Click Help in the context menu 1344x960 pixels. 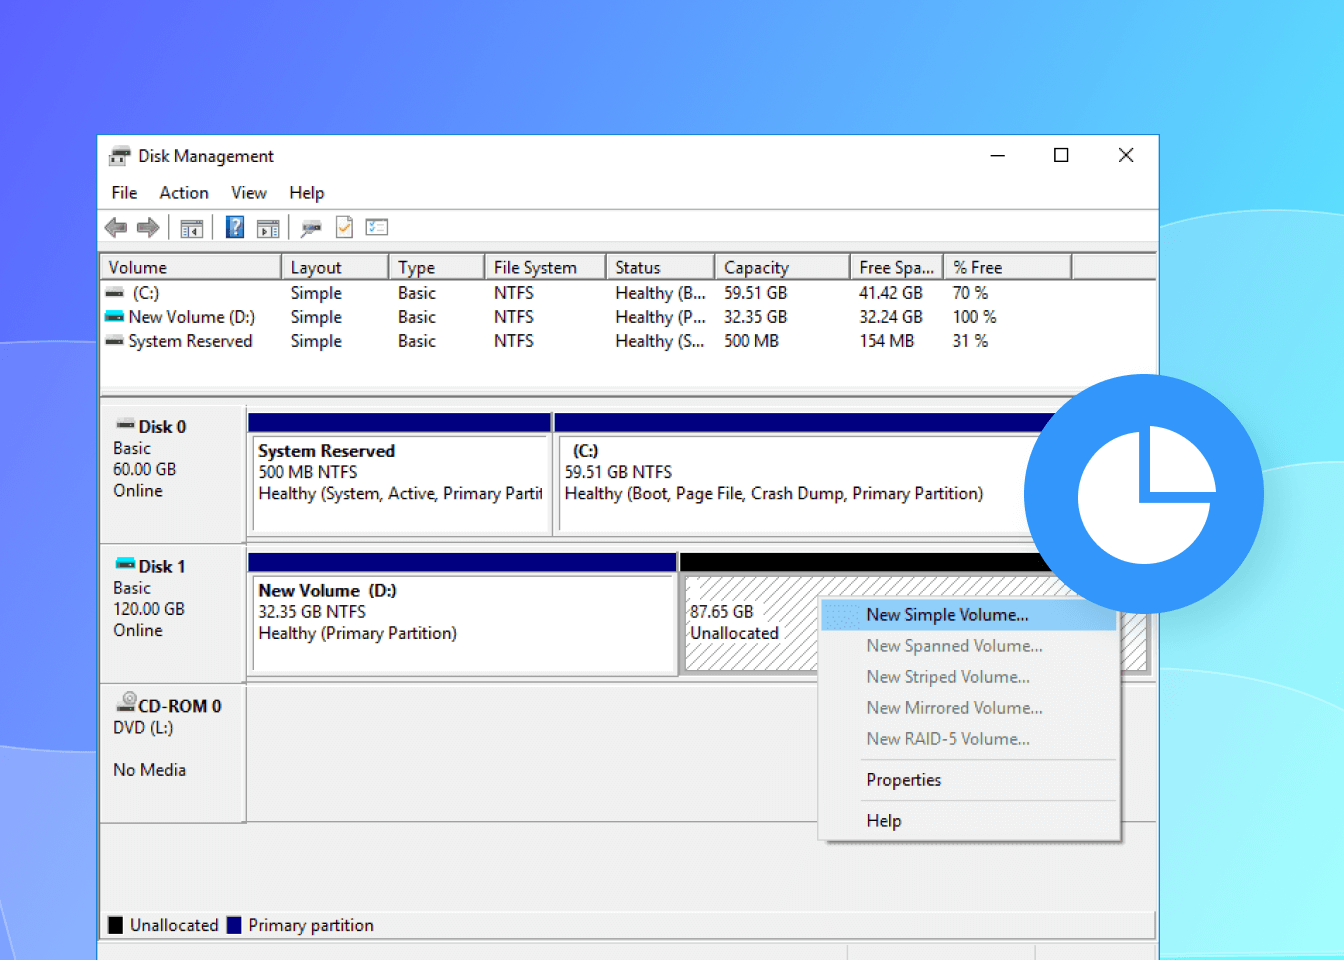click(x=883, y=820)
